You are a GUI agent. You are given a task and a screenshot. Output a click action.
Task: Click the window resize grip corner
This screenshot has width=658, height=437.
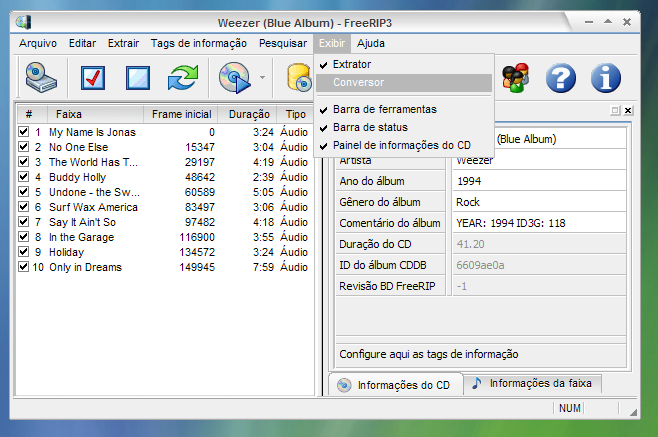point(633,413)
